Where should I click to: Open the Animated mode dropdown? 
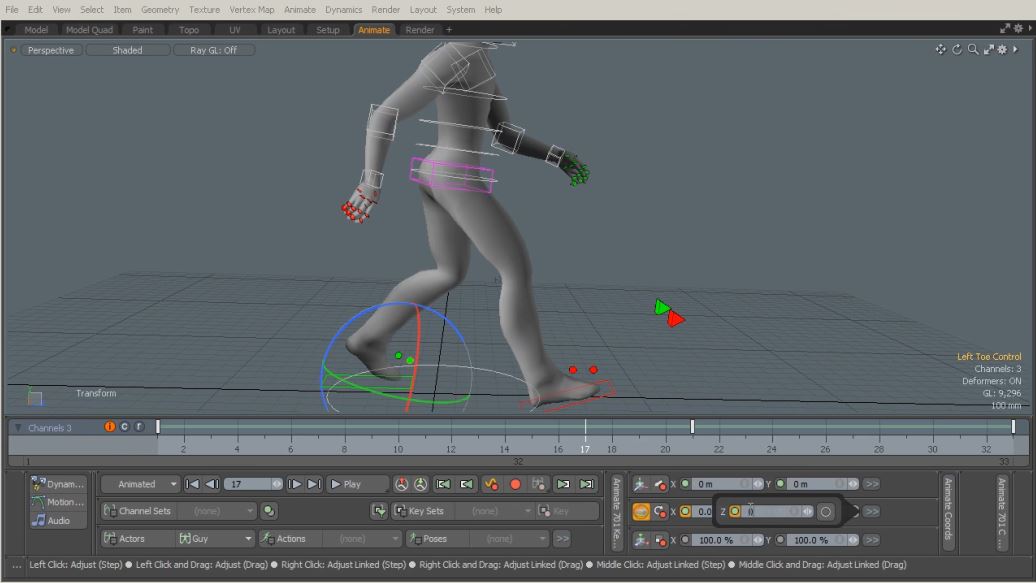coord(141,484)
